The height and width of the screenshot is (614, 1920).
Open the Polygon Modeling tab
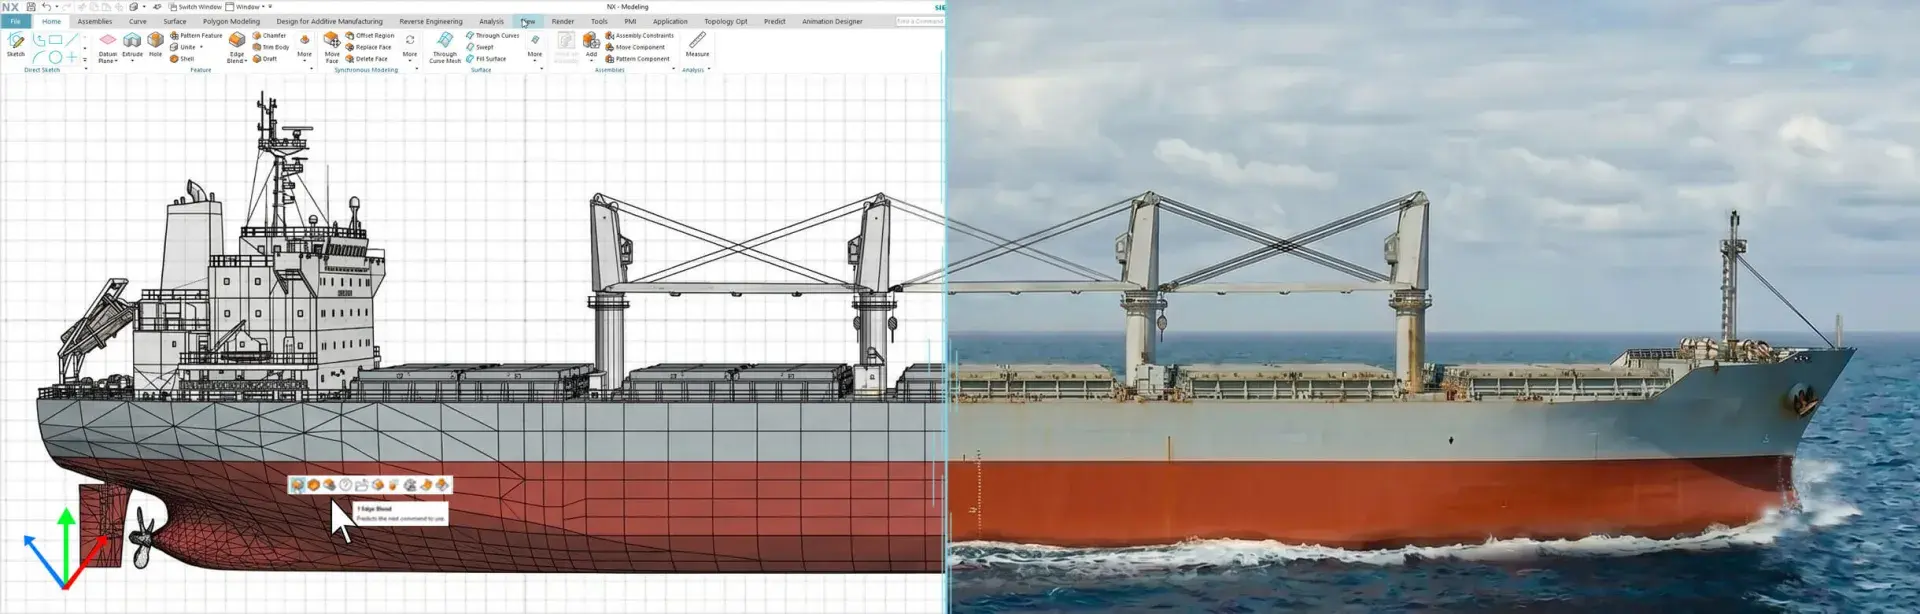(231, 21)
